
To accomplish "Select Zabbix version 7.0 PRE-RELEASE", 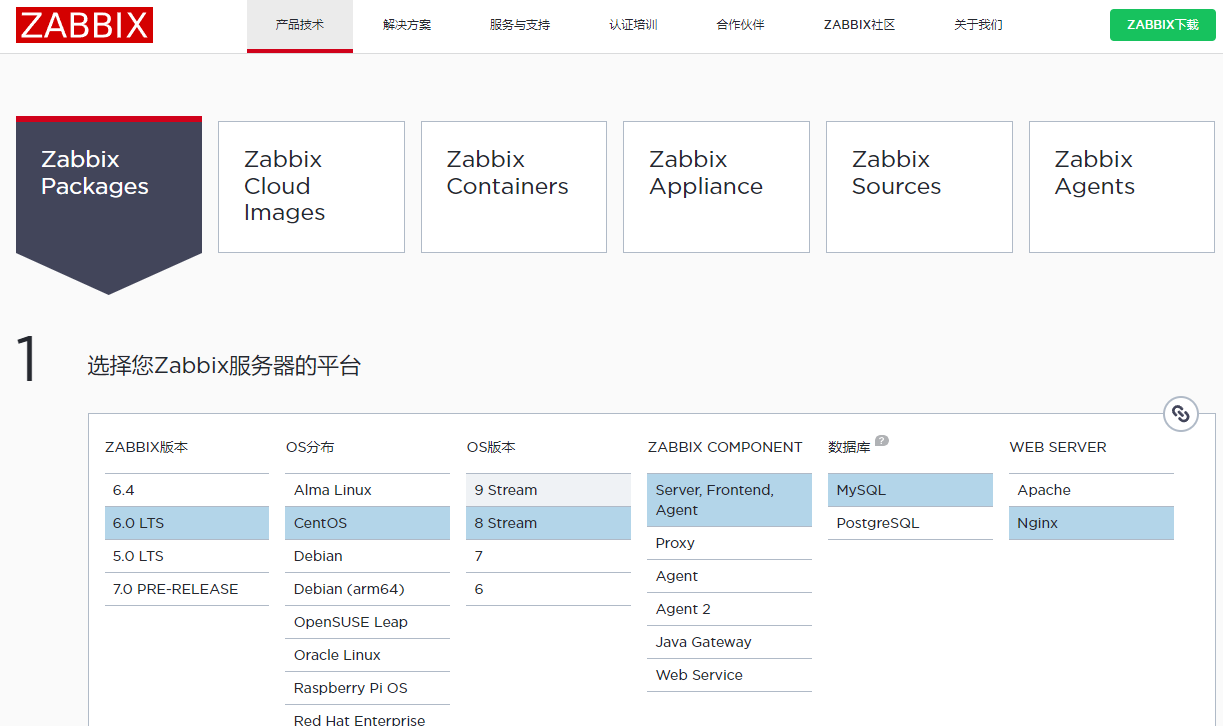I will 187,589.
